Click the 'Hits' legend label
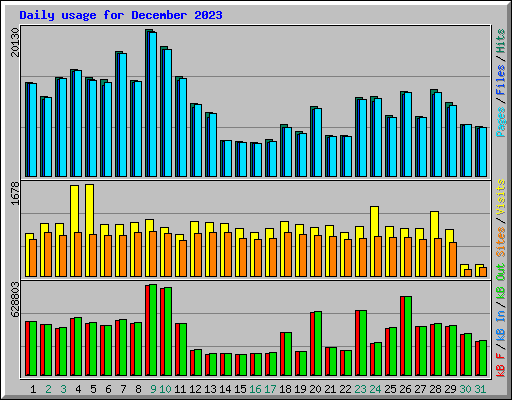The height and width of the screenshot is (400, 512). [501, 41]
